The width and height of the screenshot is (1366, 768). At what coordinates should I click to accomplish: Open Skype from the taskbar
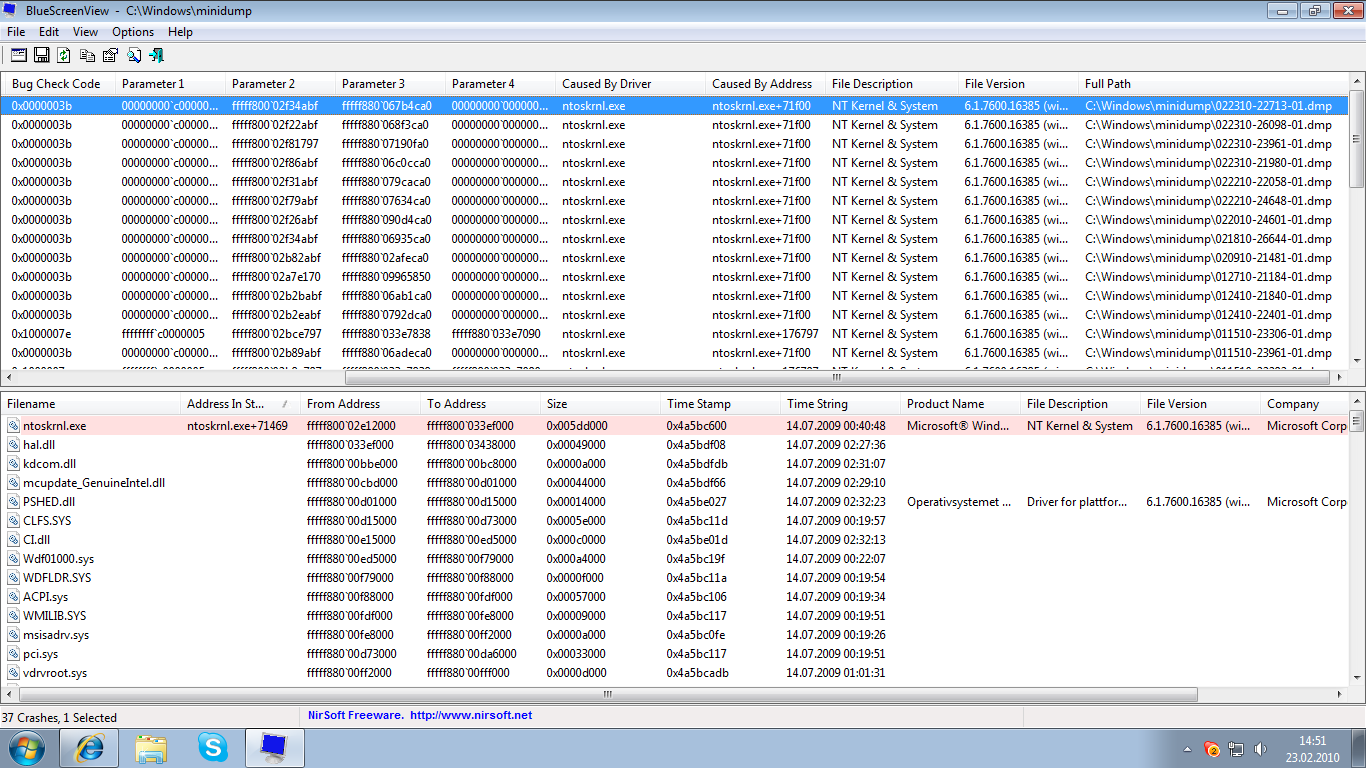pyautogui.click(x=213, y=748)
